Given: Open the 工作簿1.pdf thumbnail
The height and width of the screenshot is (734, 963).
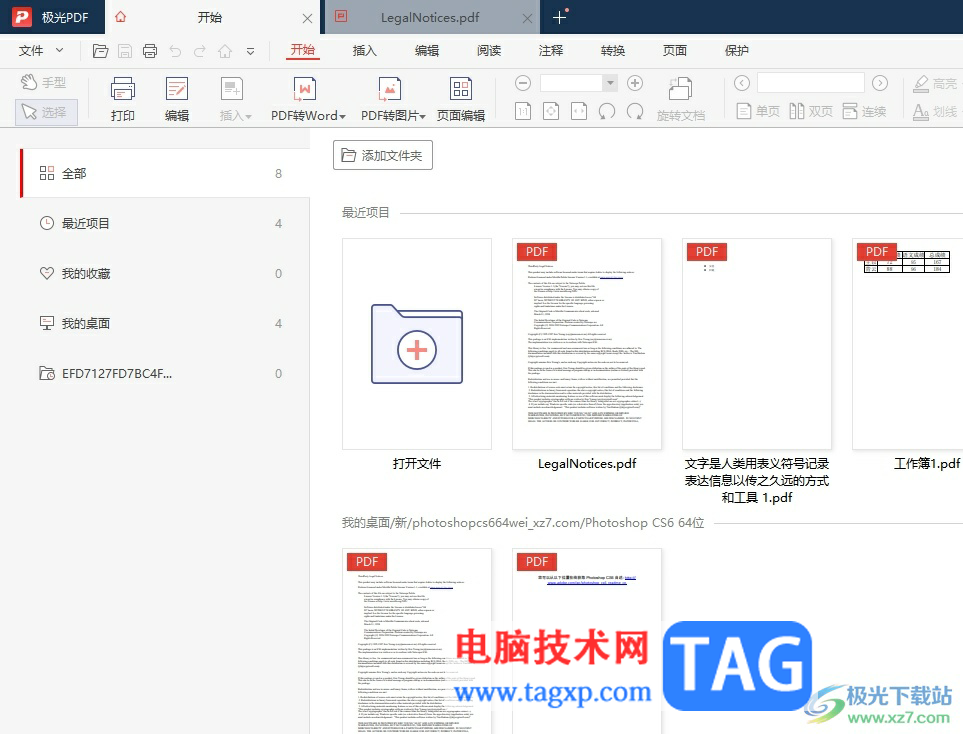Looking at the screenshot, I should tap(908, 344).
